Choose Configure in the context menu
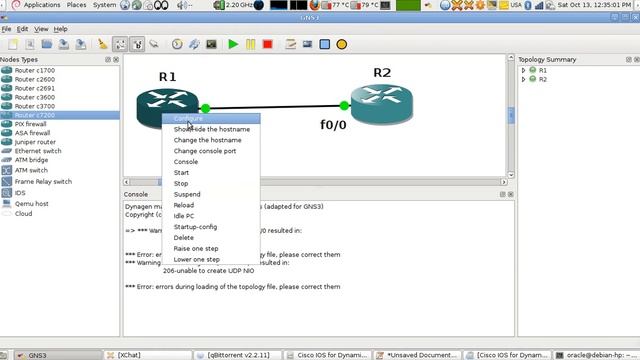The image size is (640, 360). [211, 118]
